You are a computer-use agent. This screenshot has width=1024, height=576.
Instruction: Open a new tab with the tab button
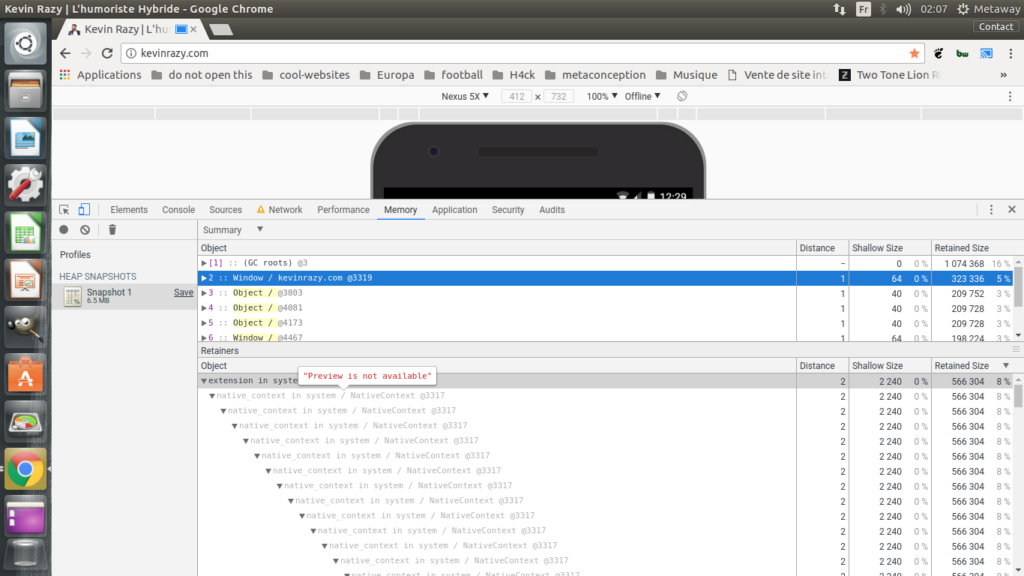click(x=221, y=29)
